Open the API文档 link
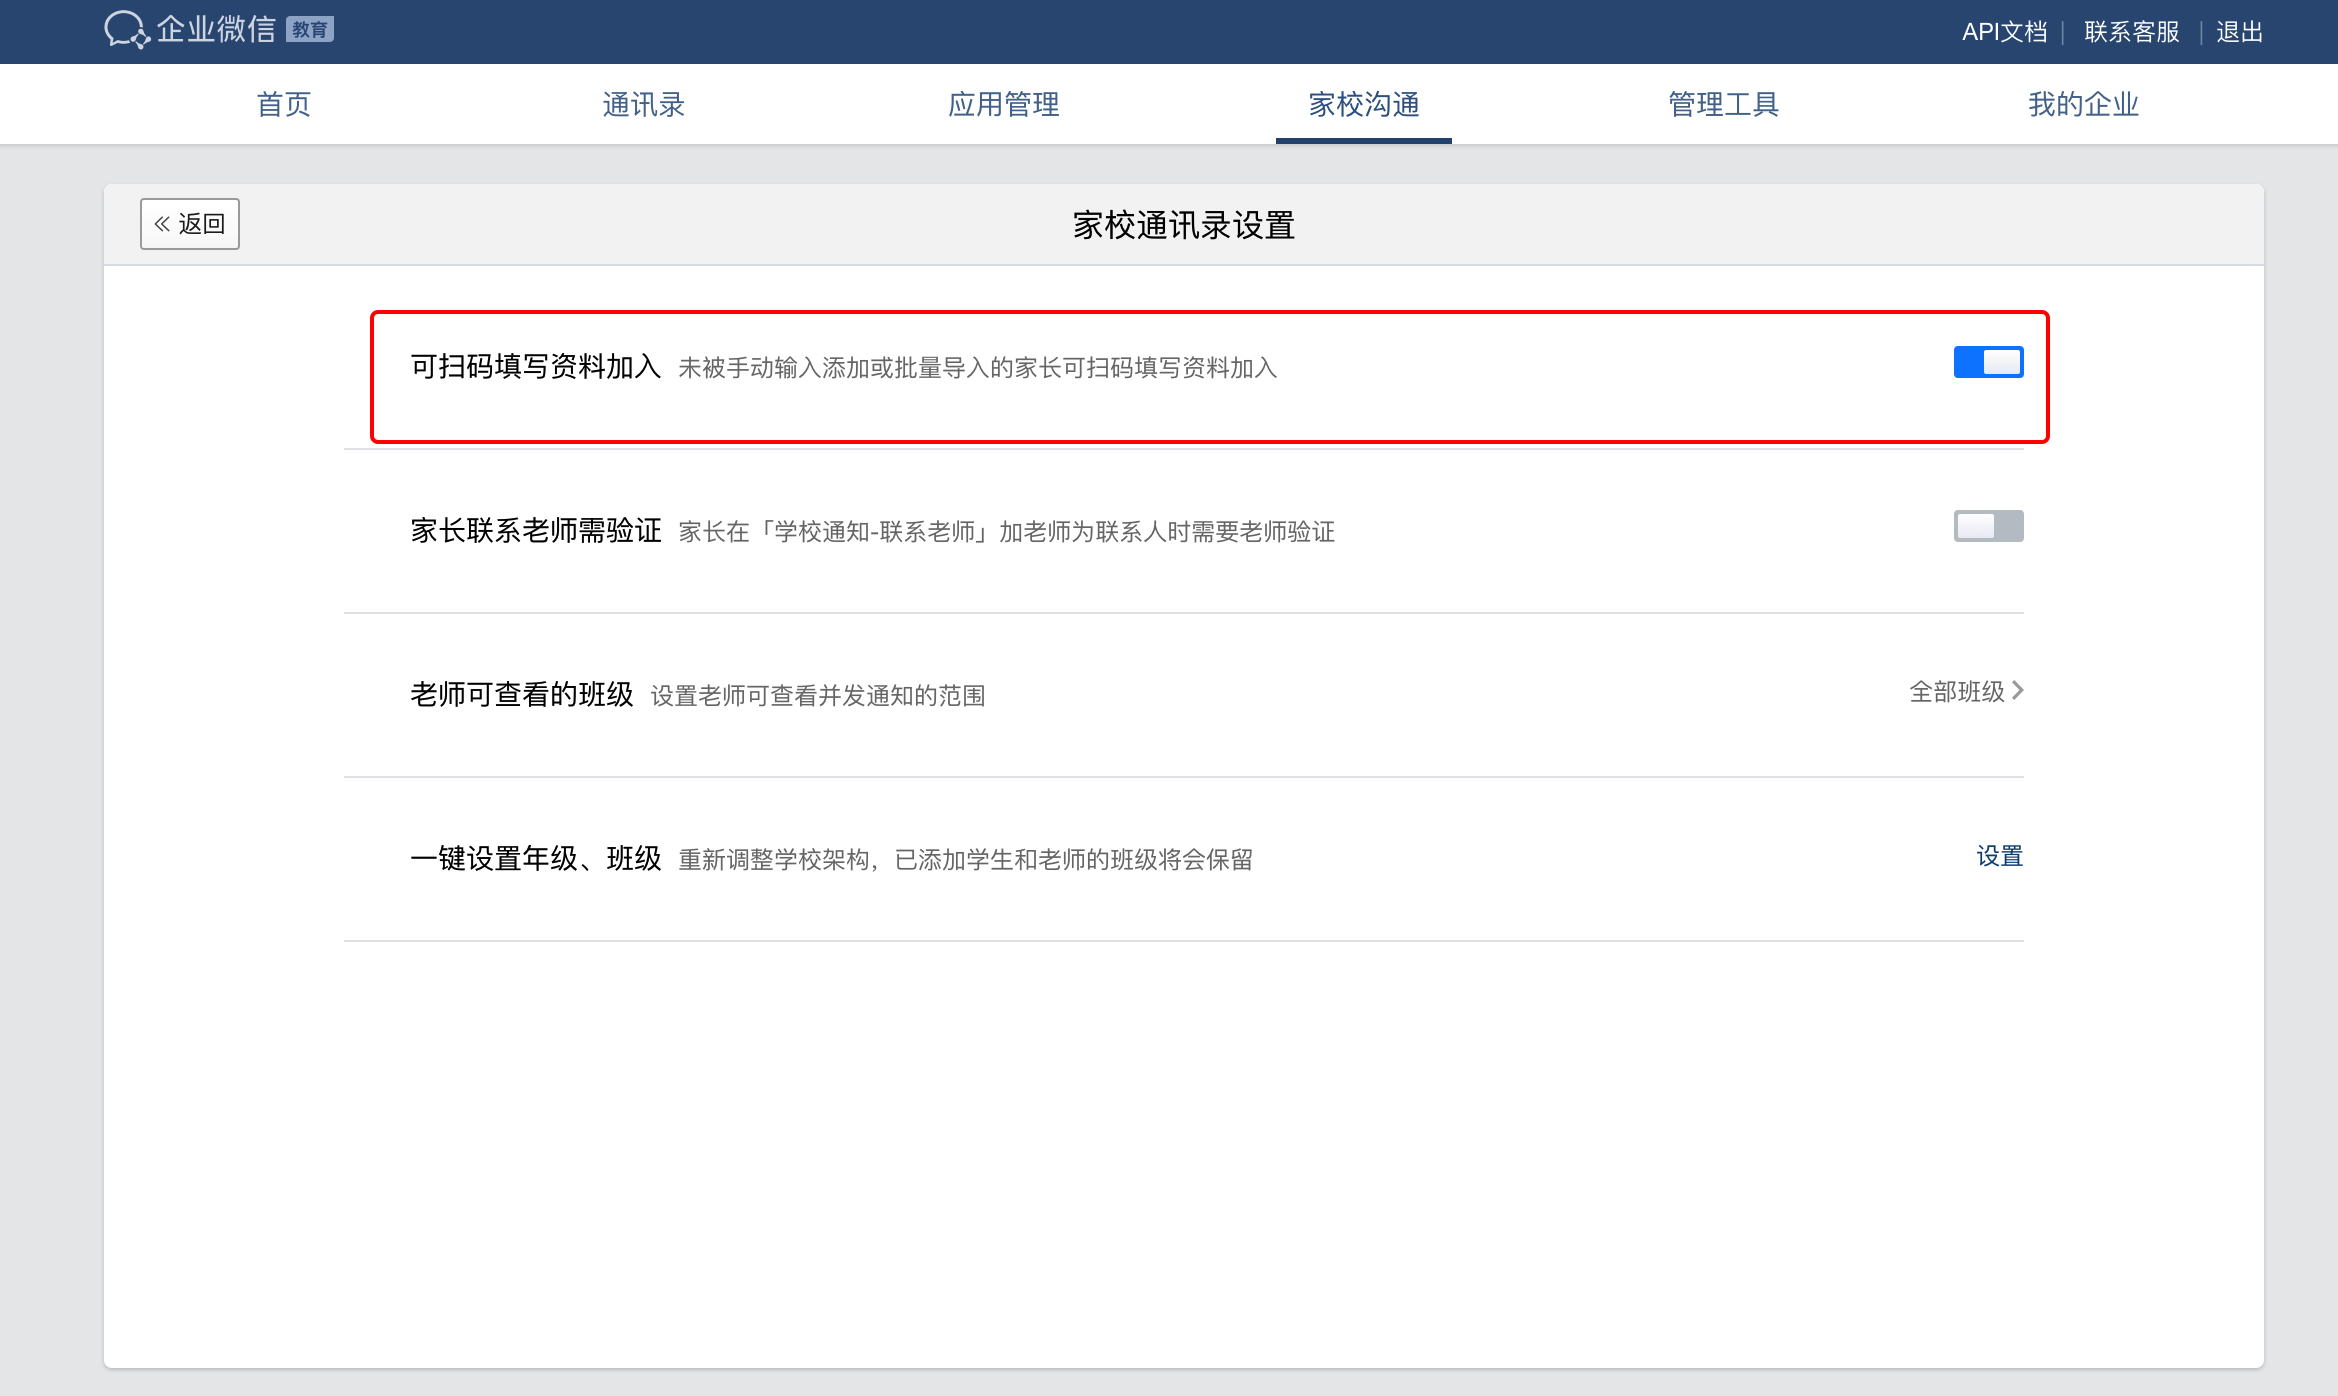Screen dimensions: 2338x1396 point(2004,32)
